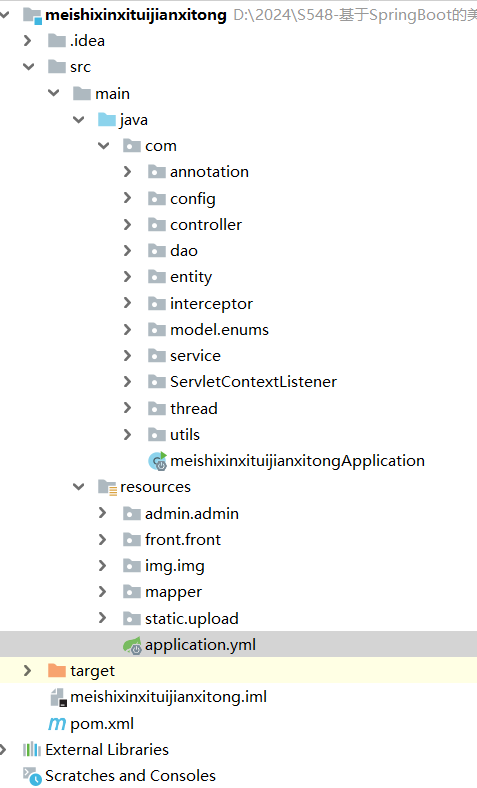Click the meishixinxituijianxitong.iml file icon
Image resolution: width=477 pixels, height=788 pixels.
[x=58, y=698]
